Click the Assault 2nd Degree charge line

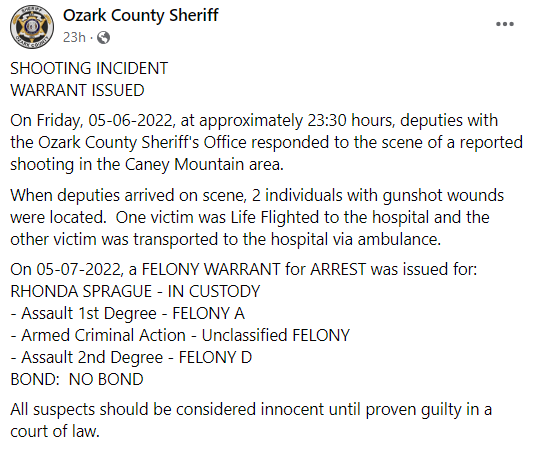tap(131, 358)
